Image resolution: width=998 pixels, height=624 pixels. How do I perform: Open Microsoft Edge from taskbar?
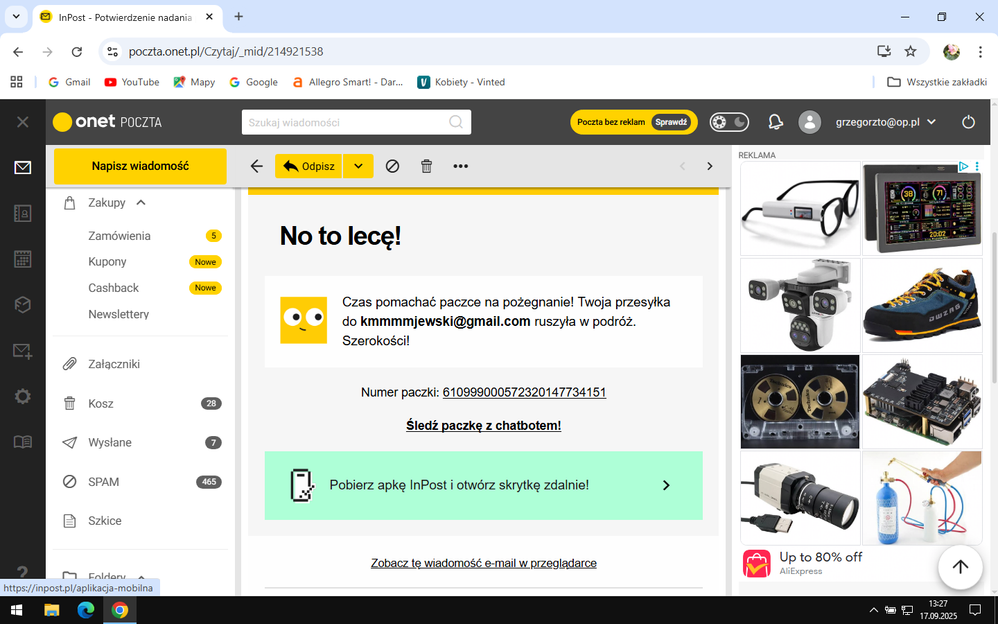click(85, 611)
